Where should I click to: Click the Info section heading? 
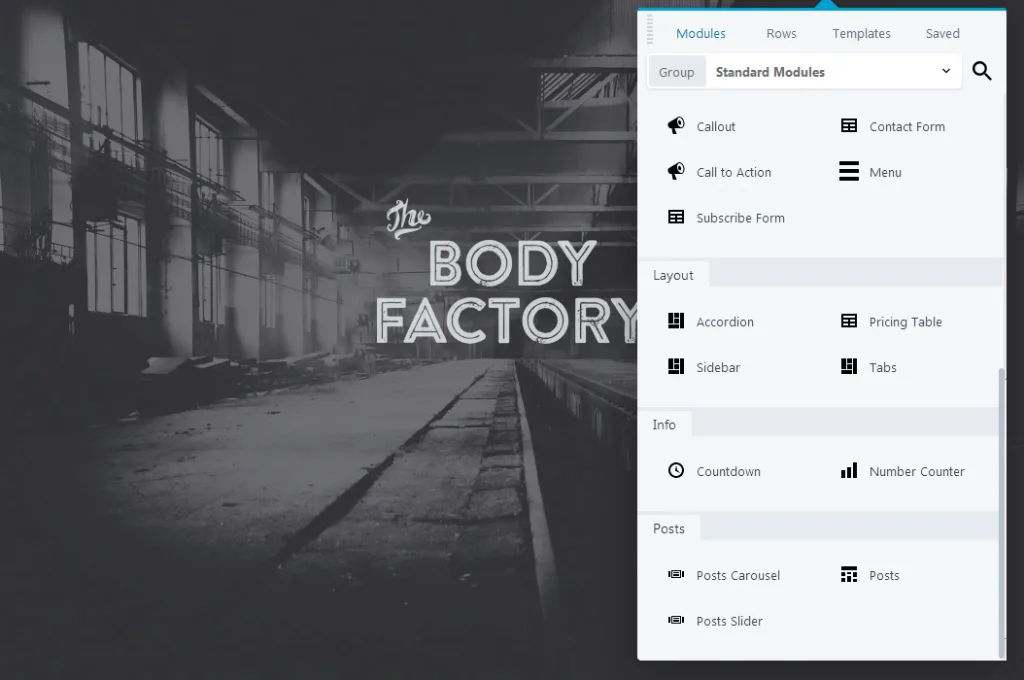tap(664, 425)
